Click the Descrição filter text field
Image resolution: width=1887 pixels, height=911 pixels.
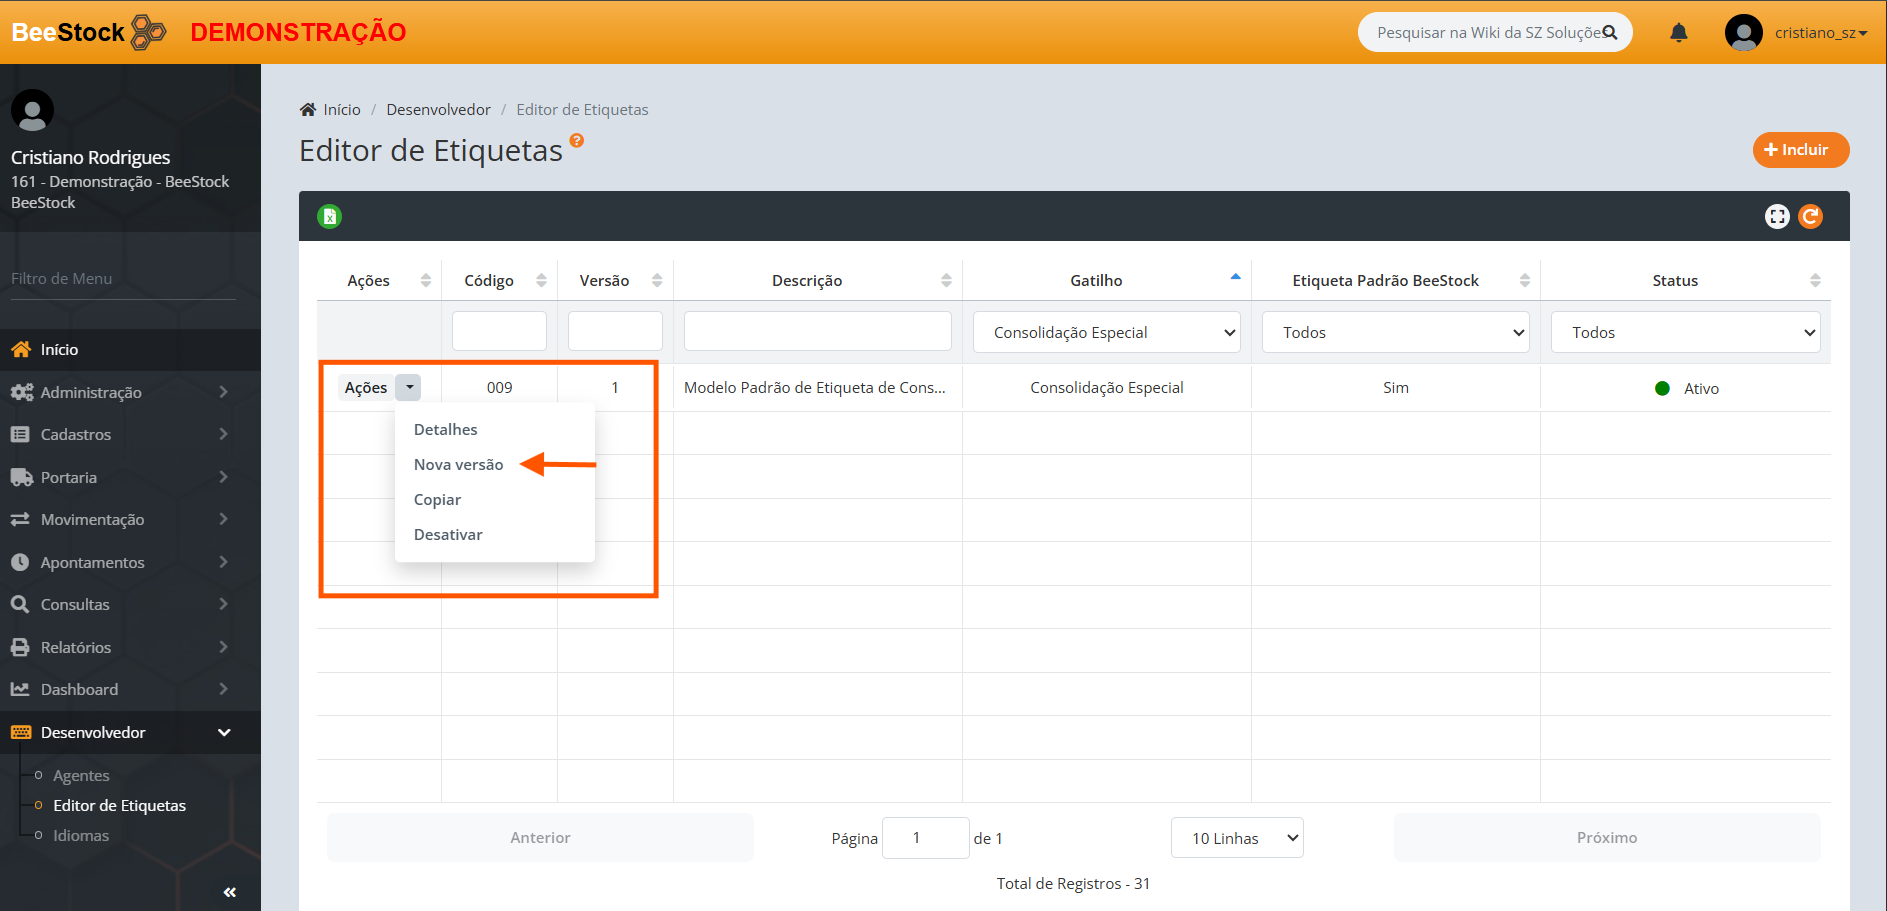tap(817, 331)
